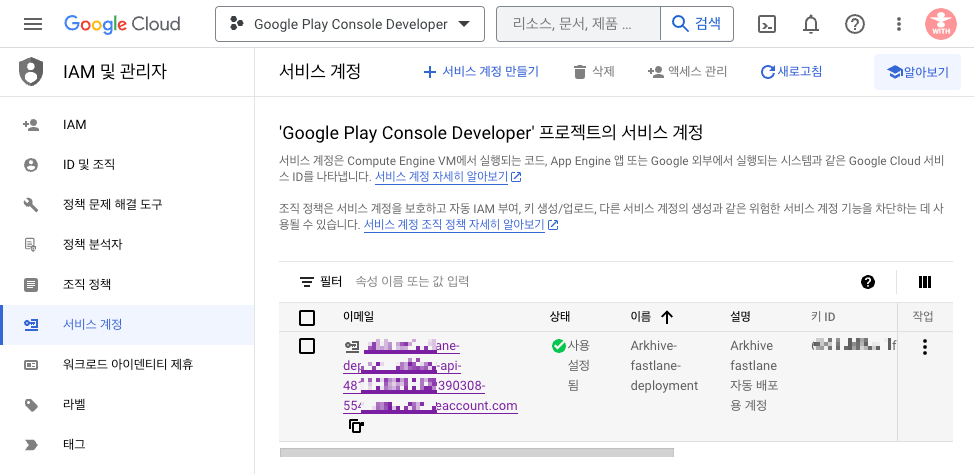Click the 삭제 delete button
The width and height of the screenshot is (974, 474).
[594, 71]
